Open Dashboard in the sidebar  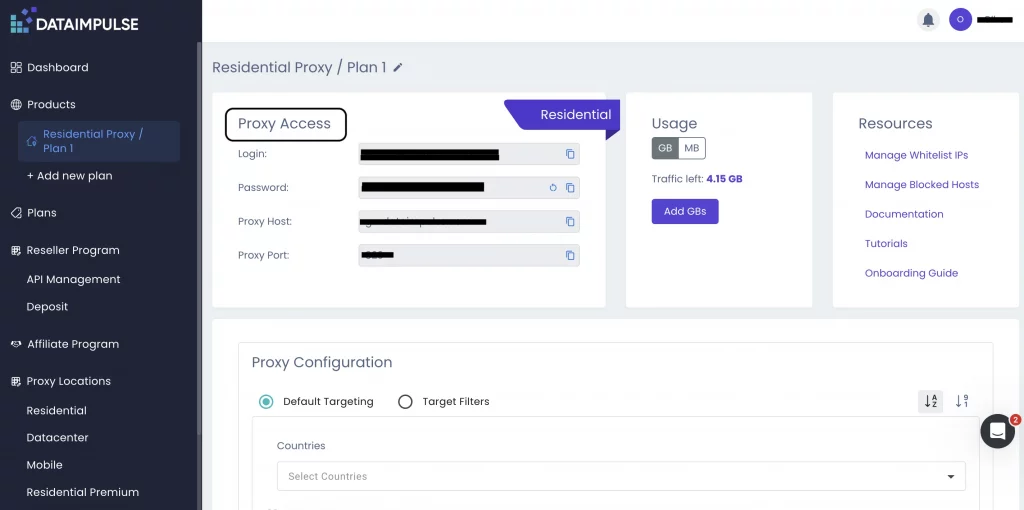tap(57, 68)
